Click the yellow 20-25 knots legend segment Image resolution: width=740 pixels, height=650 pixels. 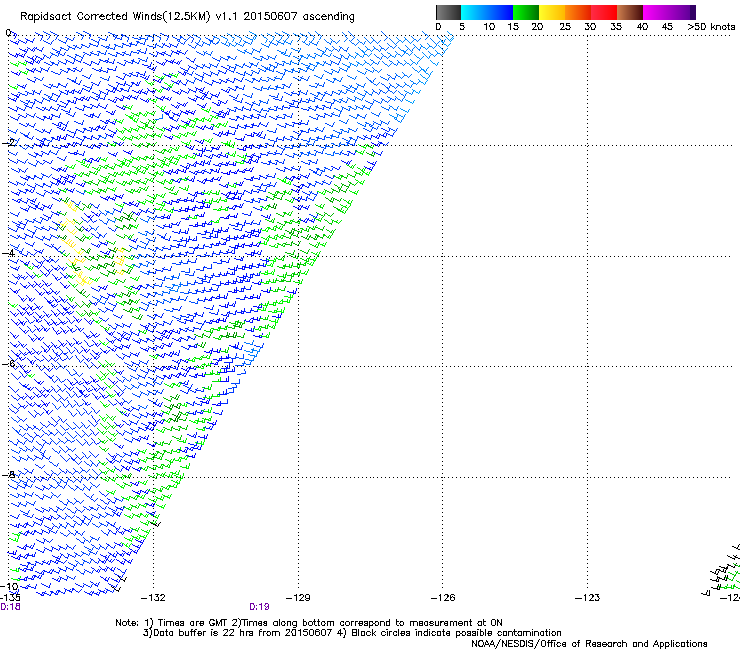pyautogui.click(x=552, y=12)
